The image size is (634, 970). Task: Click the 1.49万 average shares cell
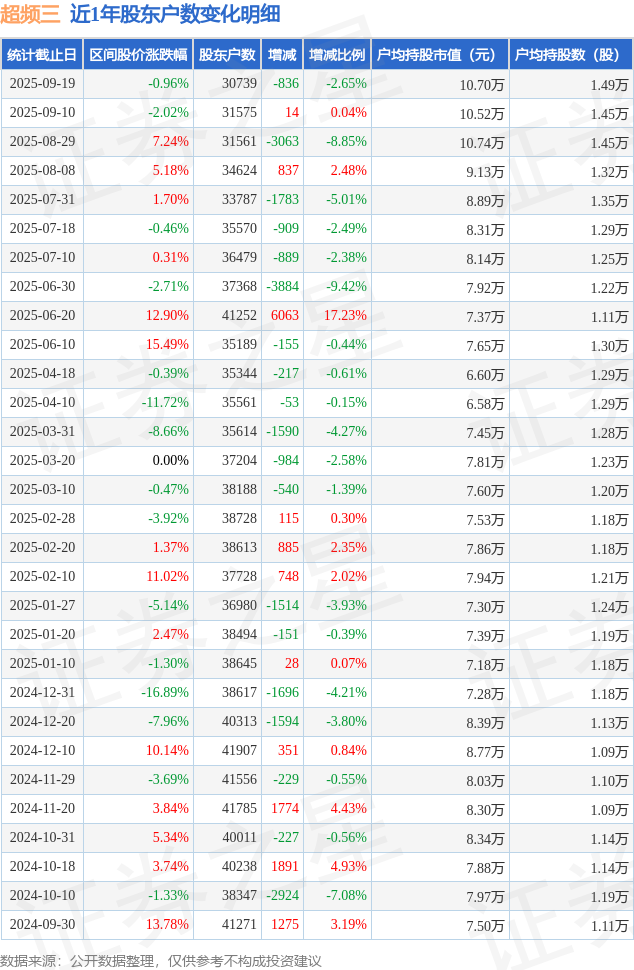pyautogui.click(x=609, y=84)
